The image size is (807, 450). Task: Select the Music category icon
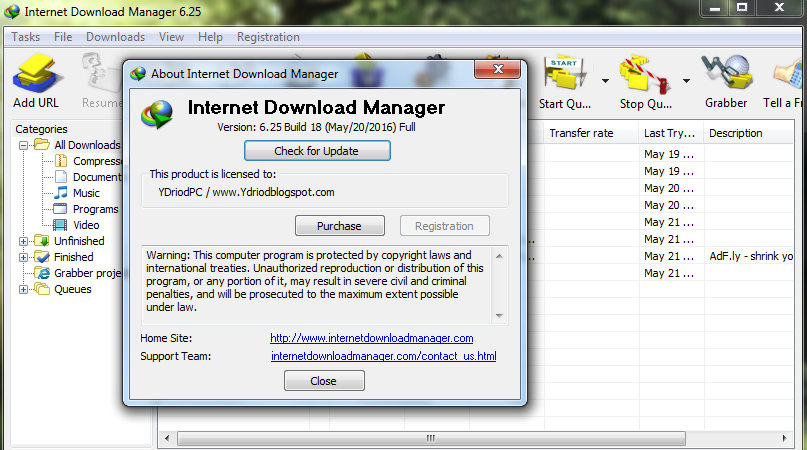(x=61, y=193)
